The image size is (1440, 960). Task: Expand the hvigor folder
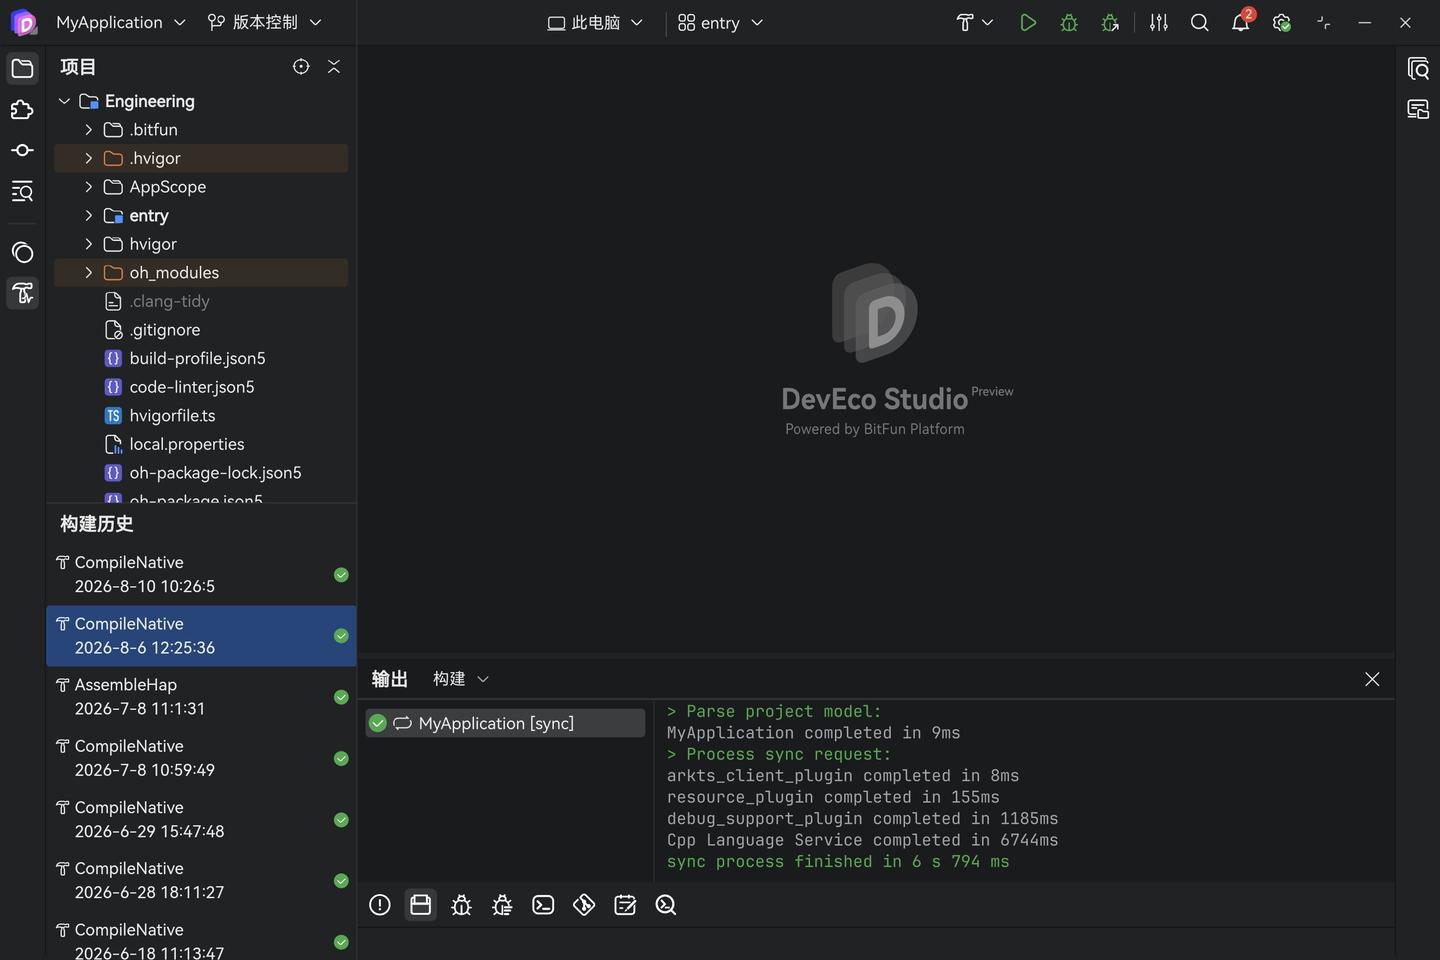[x=88, y=244]
